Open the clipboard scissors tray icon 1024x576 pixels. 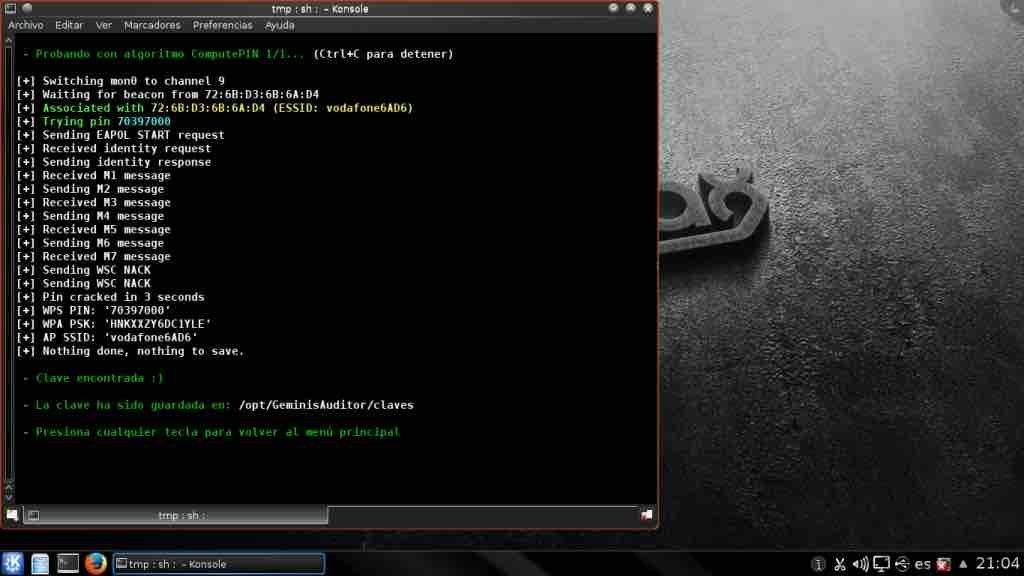[x=840, y=564]
